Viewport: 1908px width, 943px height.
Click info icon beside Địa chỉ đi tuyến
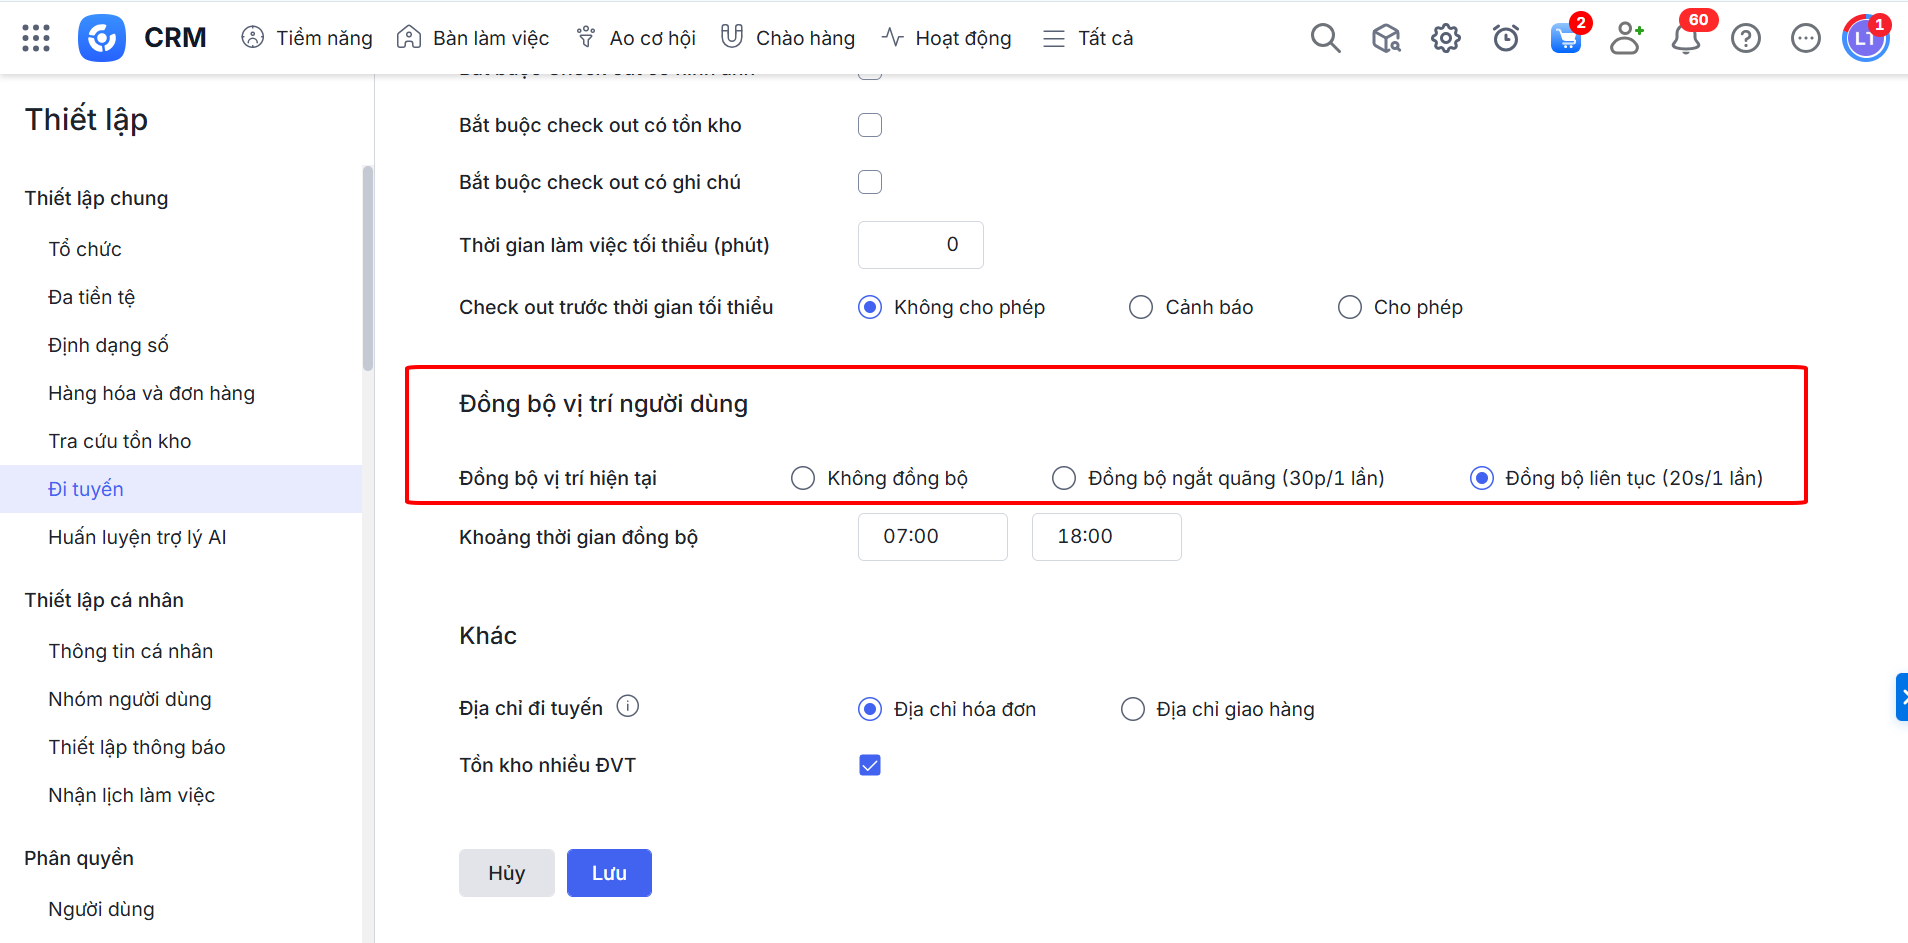coord(628,707)
